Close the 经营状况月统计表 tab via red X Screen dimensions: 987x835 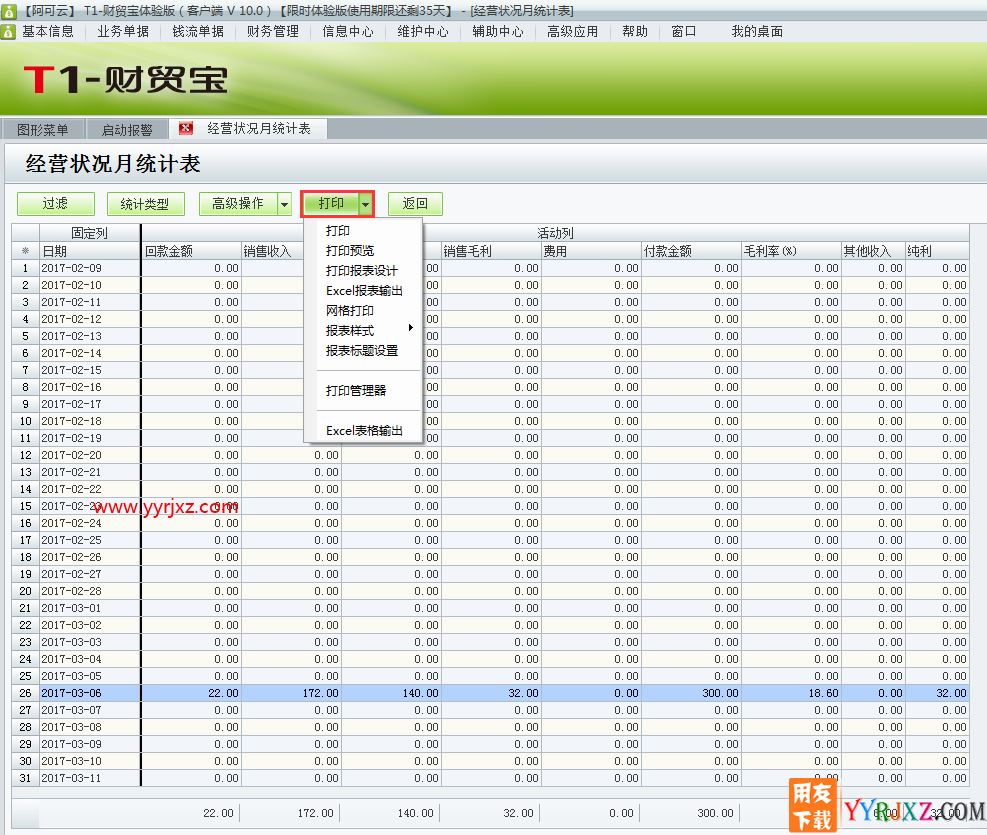(x=185, y=128)
